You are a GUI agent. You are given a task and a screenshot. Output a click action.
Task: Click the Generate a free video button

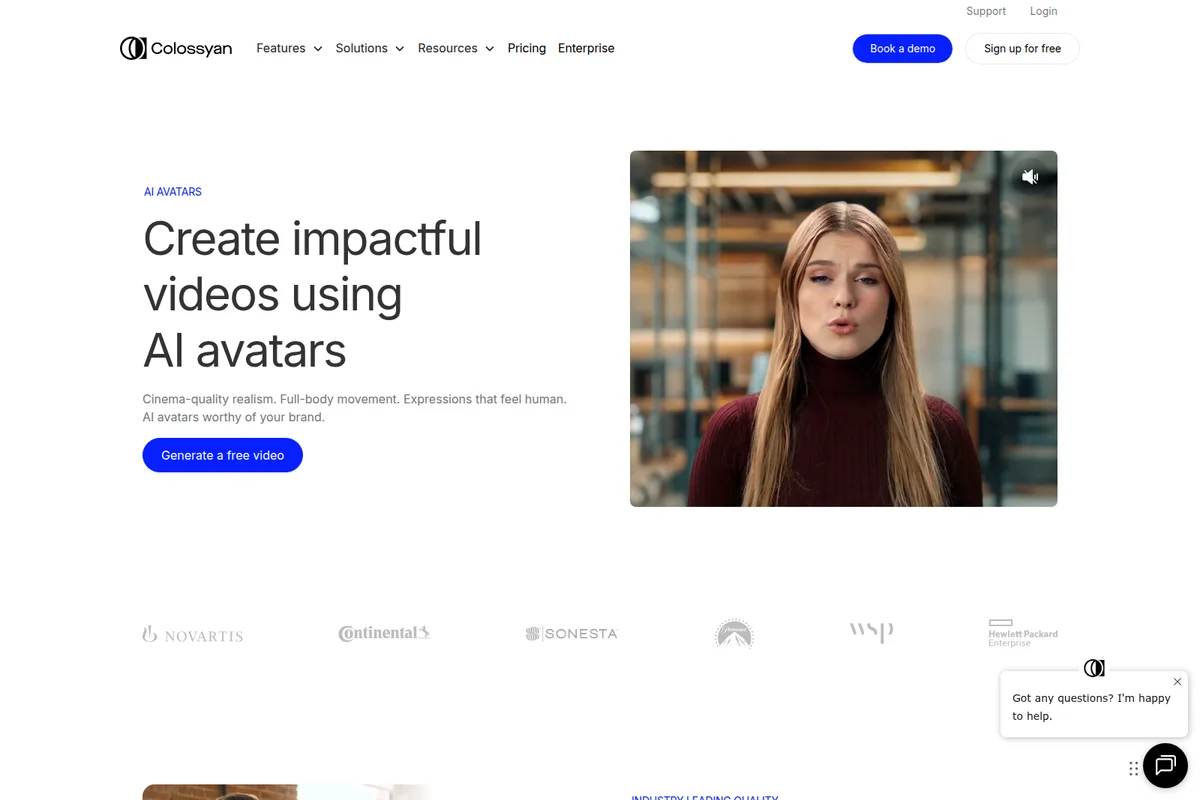222,455
